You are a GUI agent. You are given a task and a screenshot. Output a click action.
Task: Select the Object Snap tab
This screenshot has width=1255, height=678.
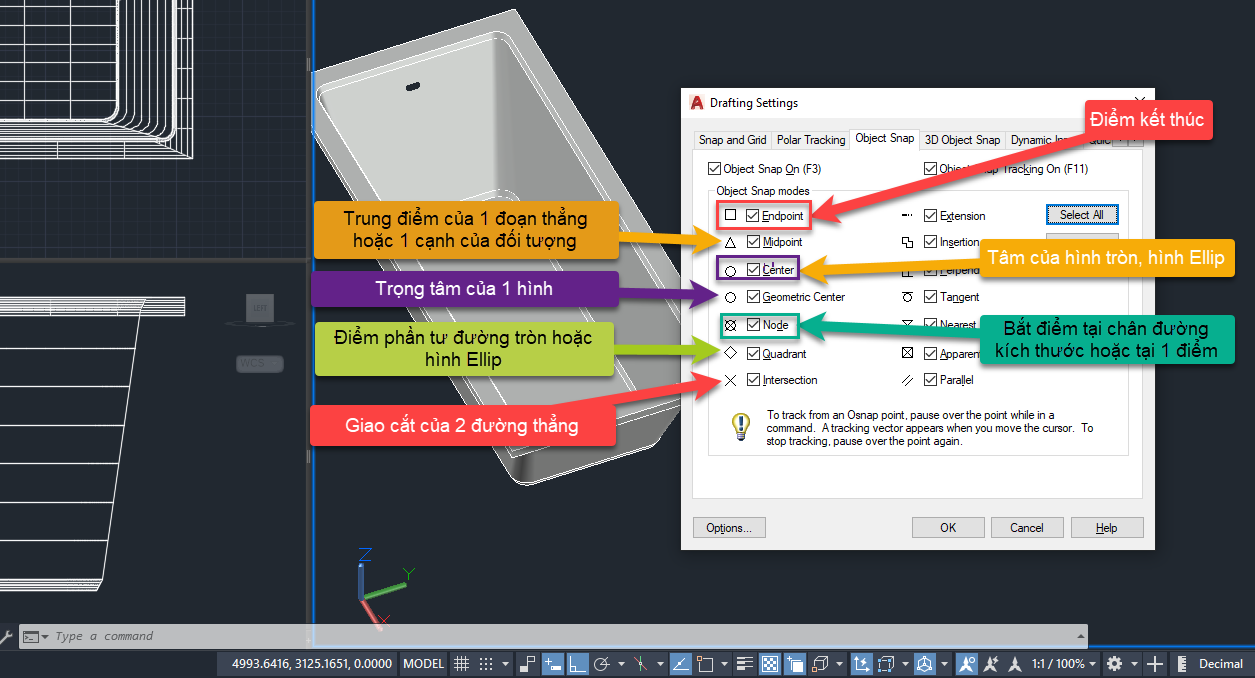click(x=885, y=138)
